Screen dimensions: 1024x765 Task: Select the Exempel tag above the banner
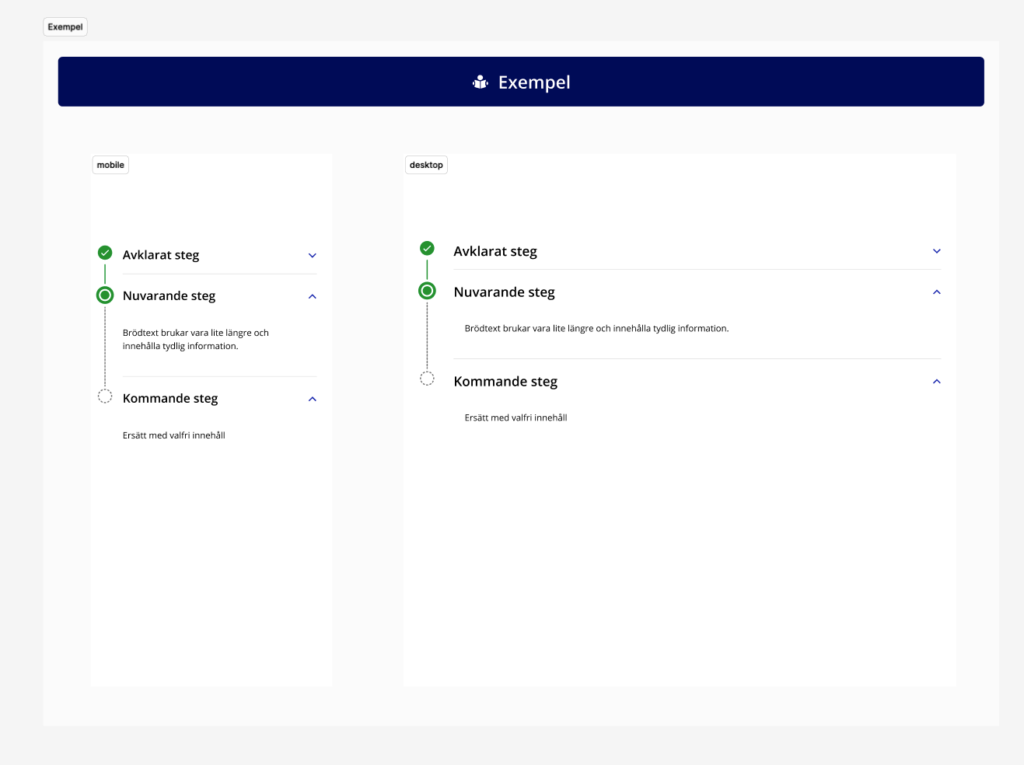[65, 27]
